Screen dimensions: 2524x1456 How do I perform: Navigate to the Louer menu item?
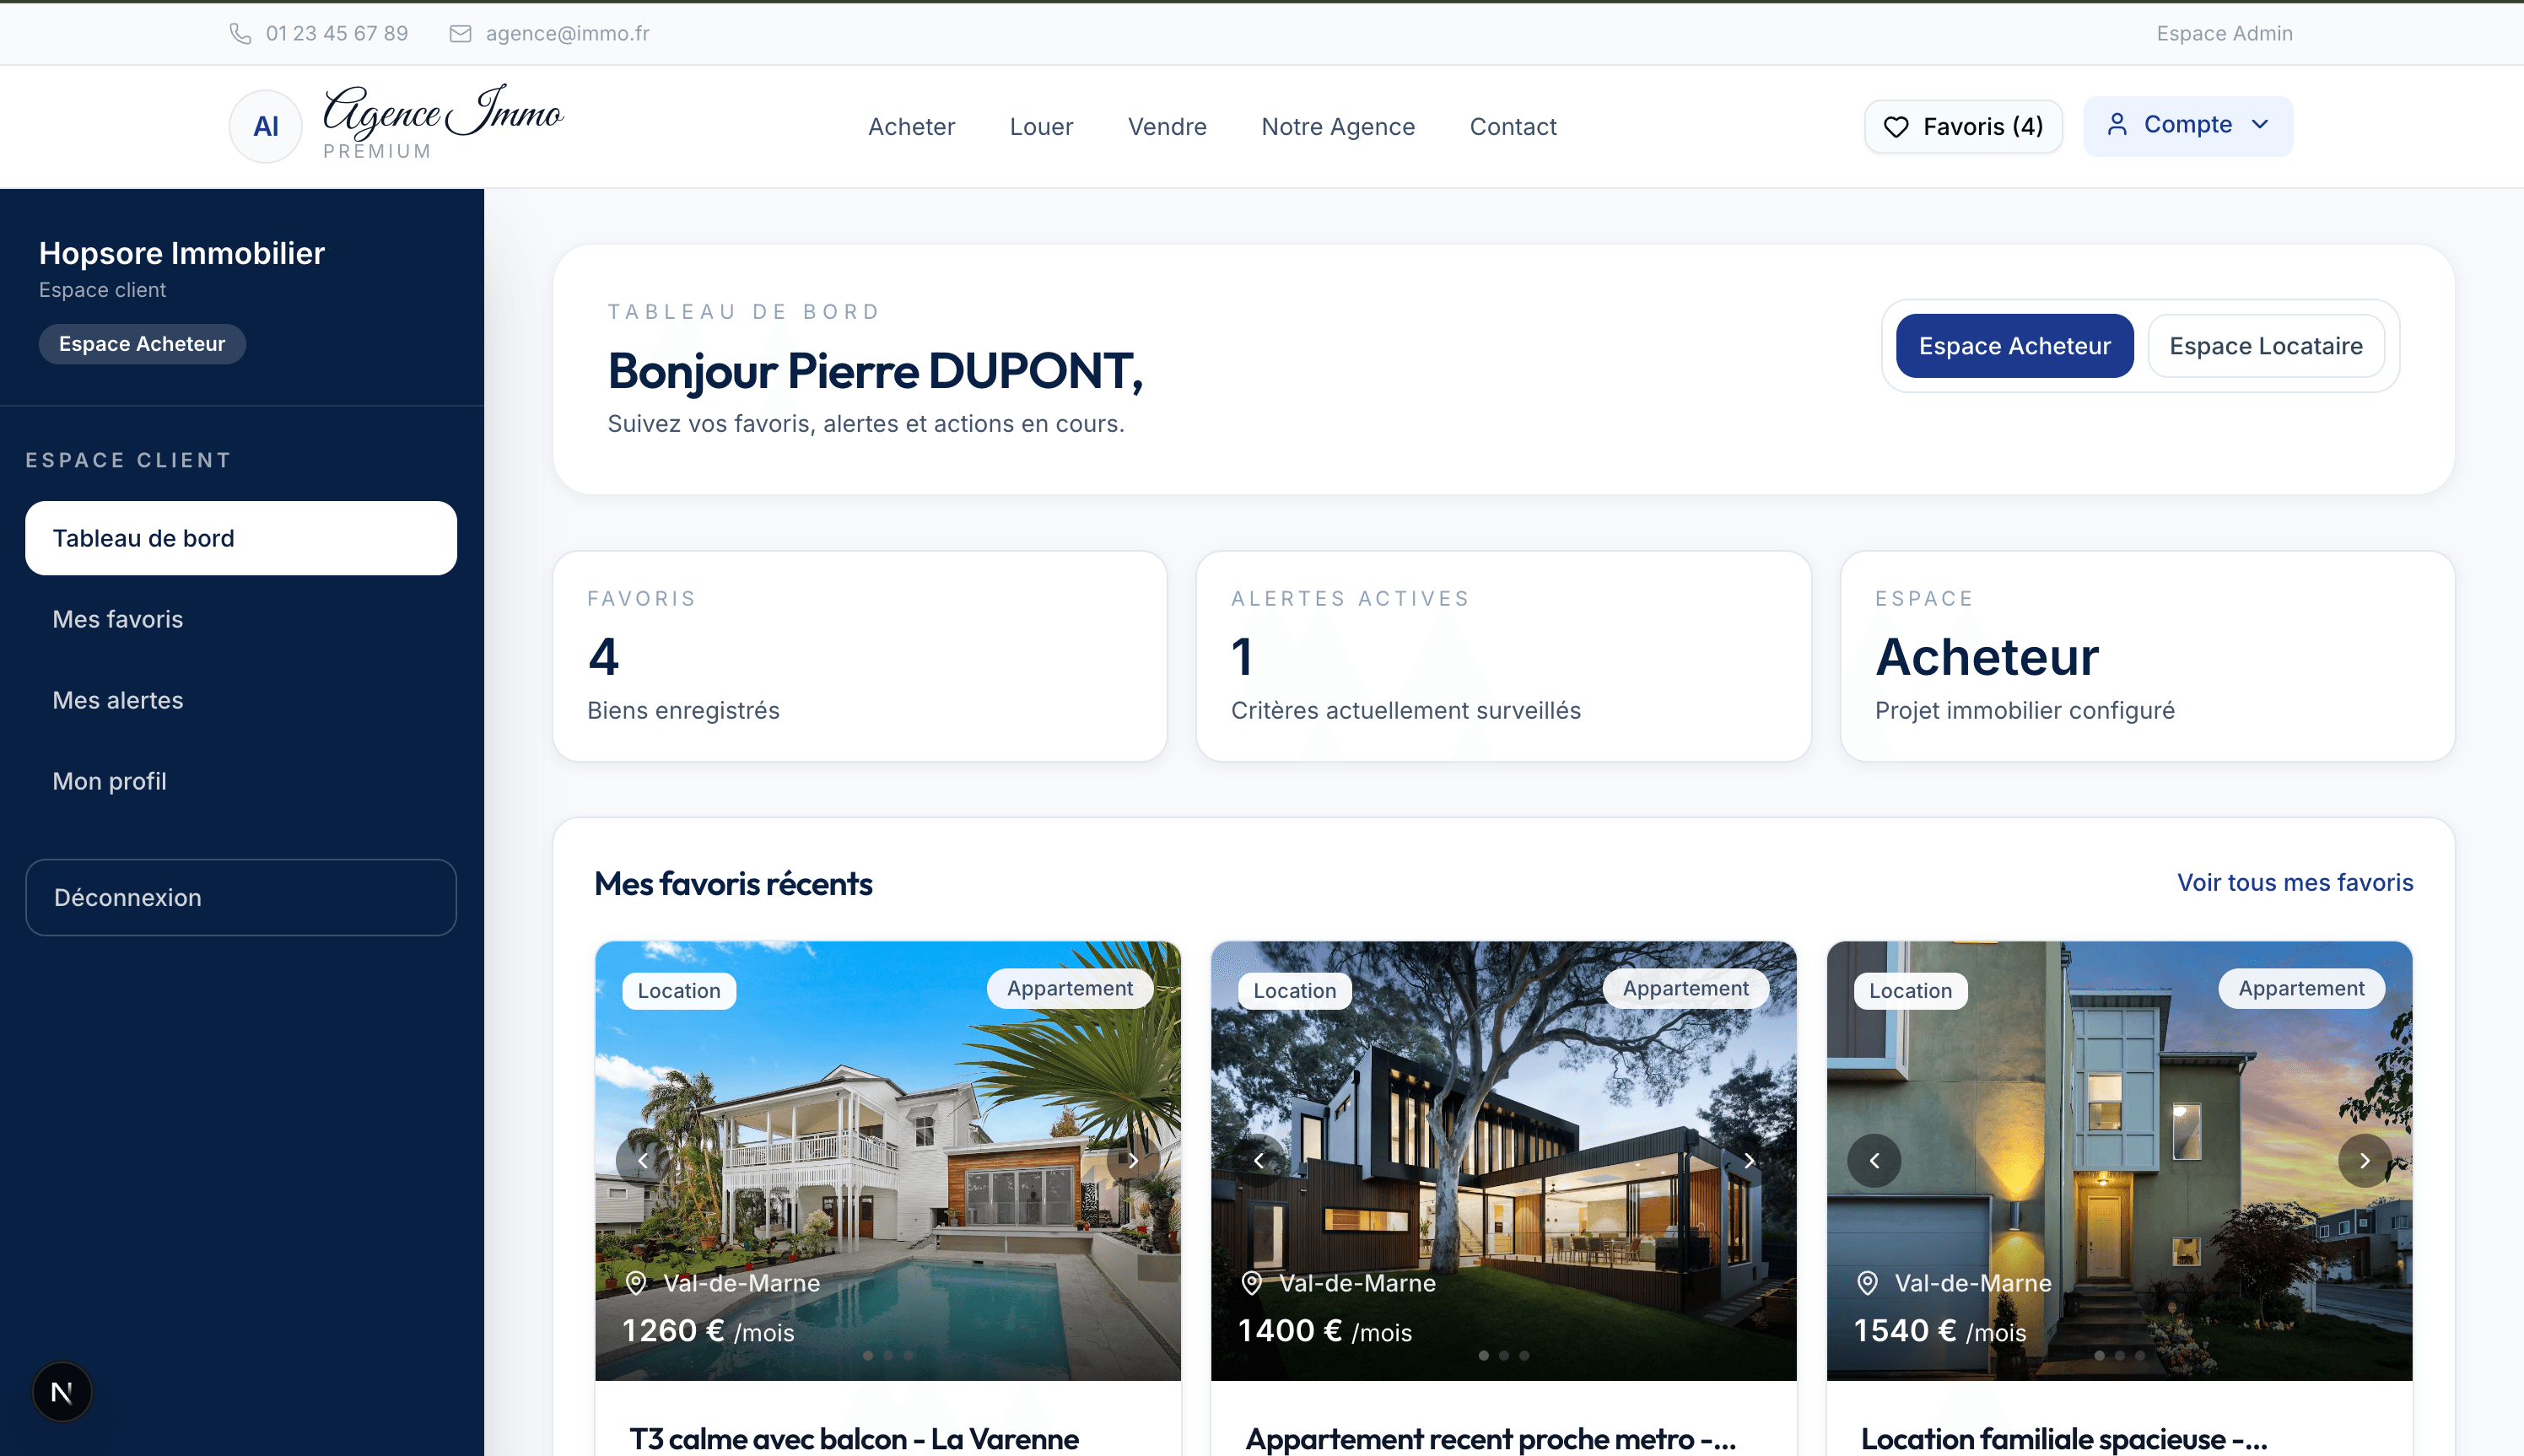pyautogui.click(x=1041, y=126)
